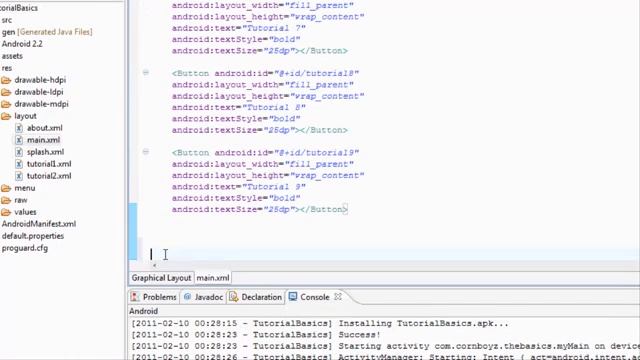Select the layout folder

25,116
